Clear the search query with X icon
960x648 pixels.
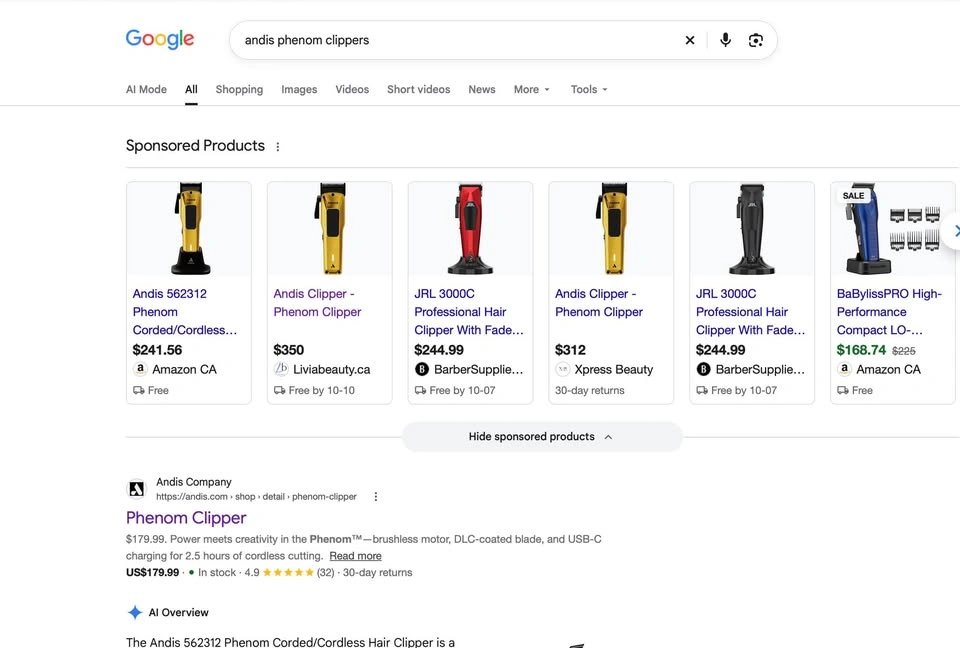(690, 40)
